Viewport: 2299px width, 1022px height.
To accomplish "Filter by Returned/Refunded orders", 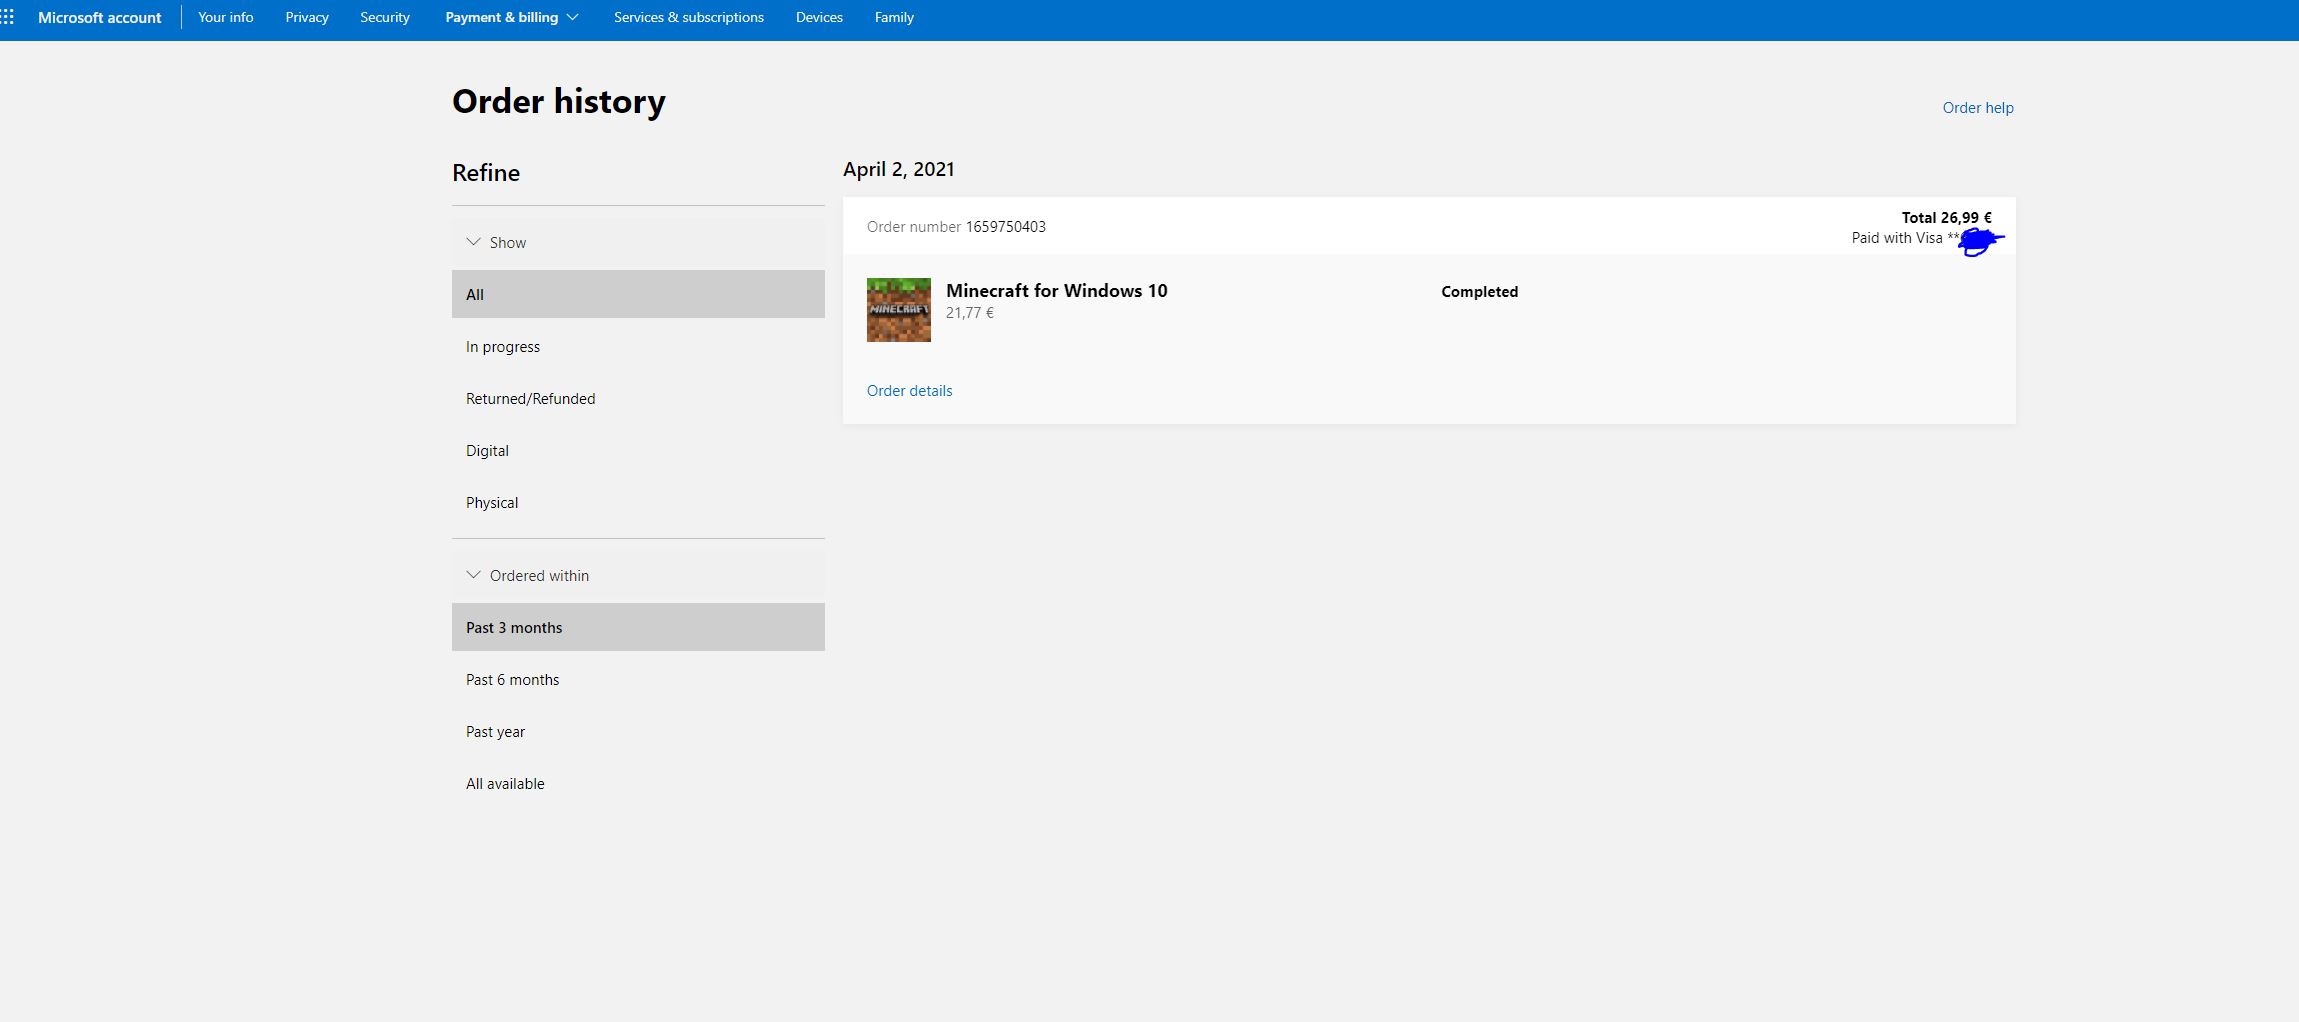I will tap(638, 398).
